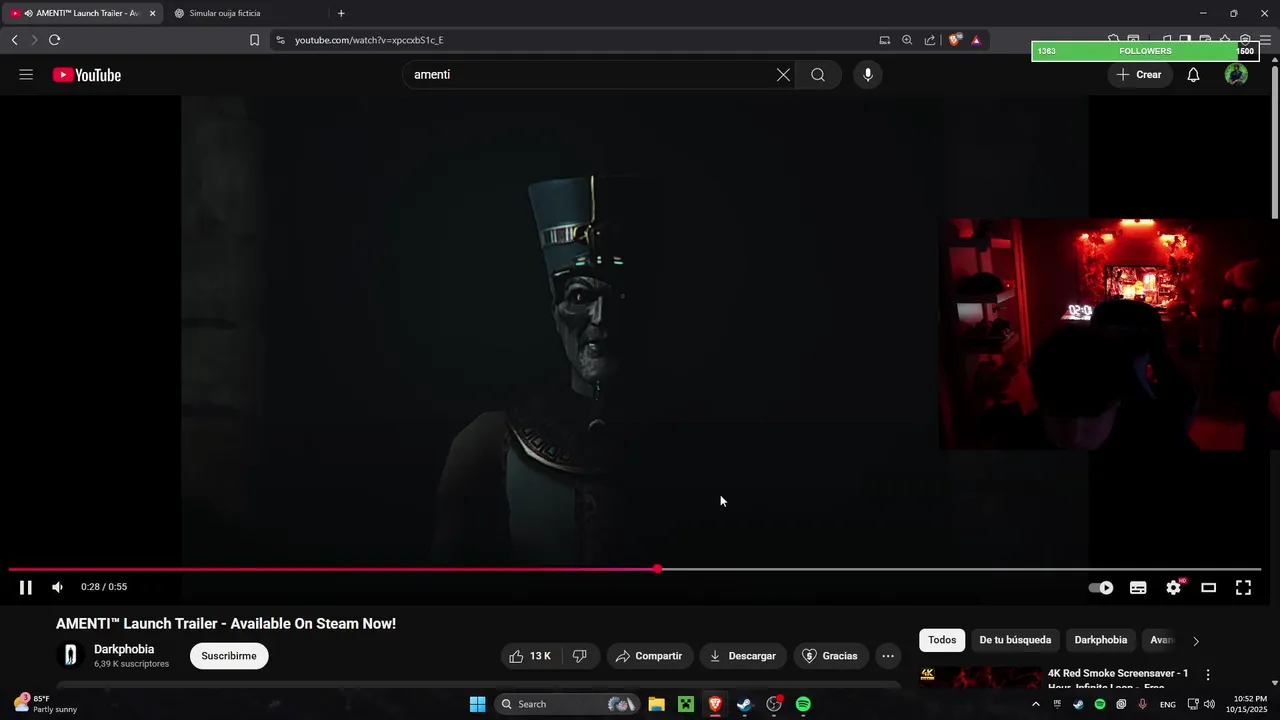Open 4K Red Smoke Screensaver thumbnail

pyautogui.click(x=981, y=678)
